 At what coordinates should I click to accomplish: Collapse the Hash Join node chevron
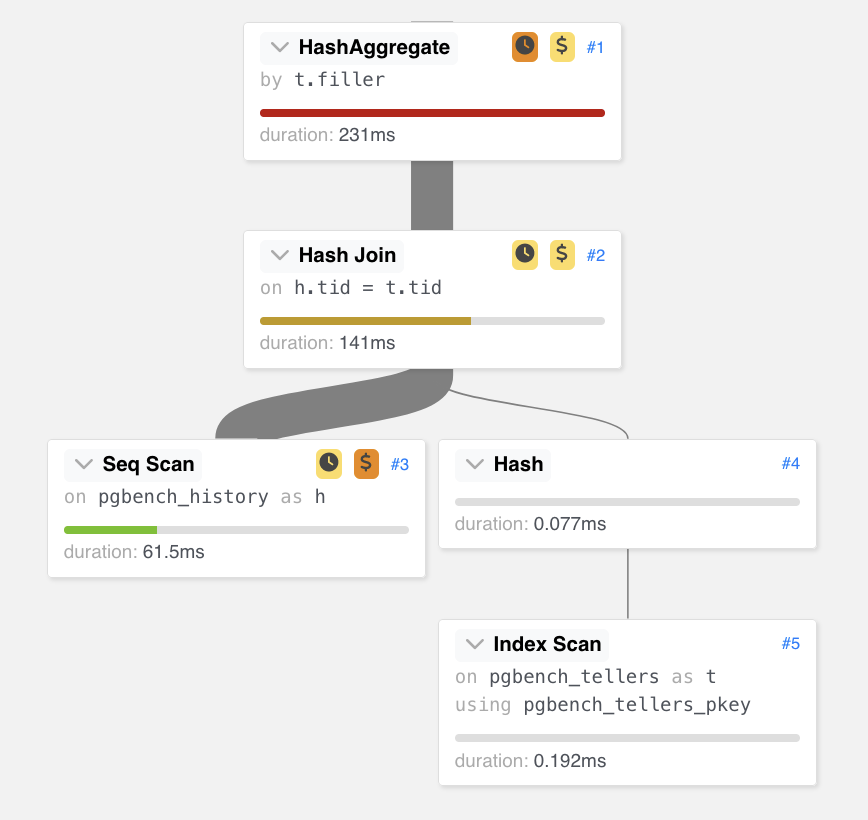tap(280, 255)
